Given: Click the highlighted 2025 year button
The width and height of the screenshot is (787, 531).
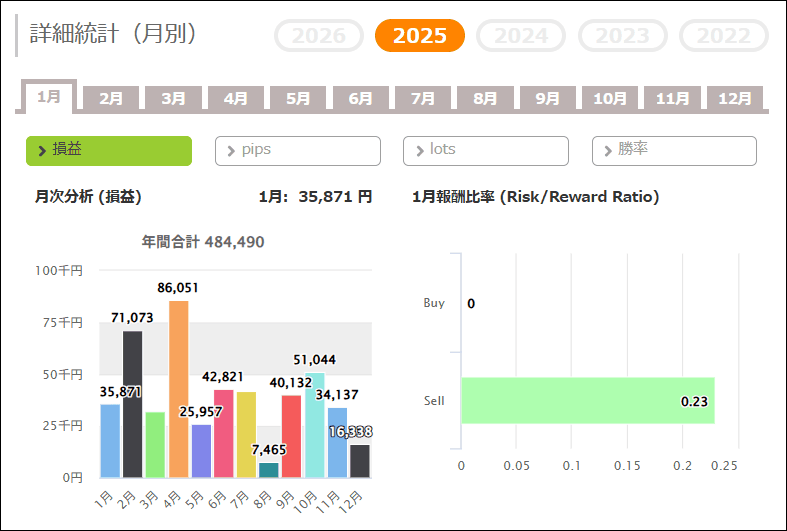Looking at the screenshot, I should click(x=420, y=36).
